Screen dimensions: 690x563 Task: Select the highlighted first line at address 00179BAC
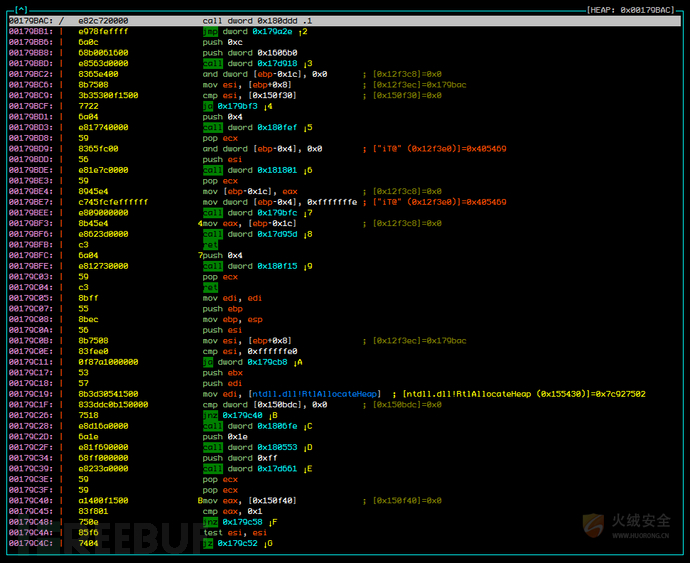[345, 21]
